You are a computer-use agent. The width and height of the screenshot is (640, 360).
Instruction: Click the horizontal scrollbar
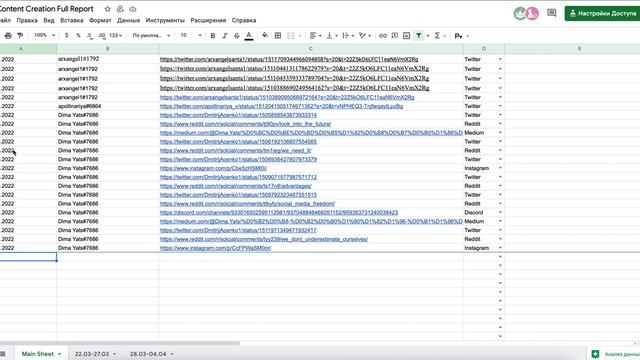point(120,343)
